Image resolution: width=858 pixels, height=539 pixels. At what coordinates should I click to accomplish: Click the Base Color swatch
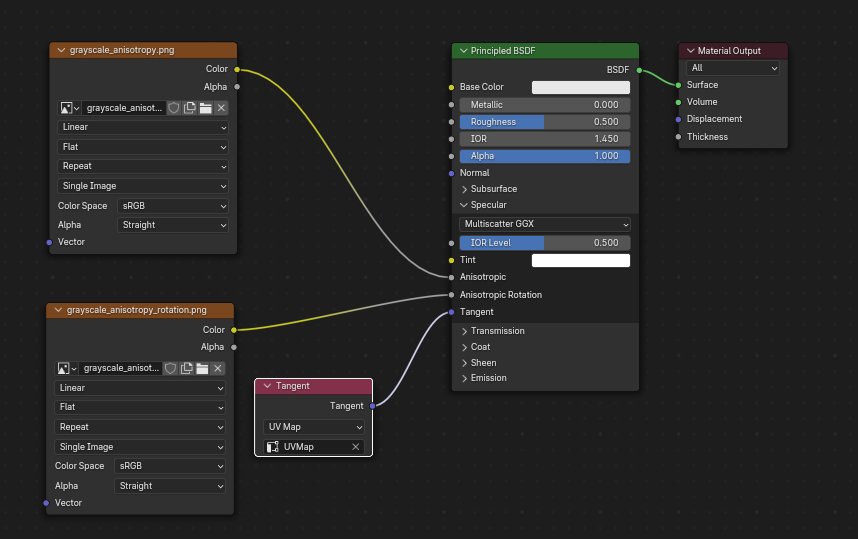pyautogui.click(x=581, y=87)
